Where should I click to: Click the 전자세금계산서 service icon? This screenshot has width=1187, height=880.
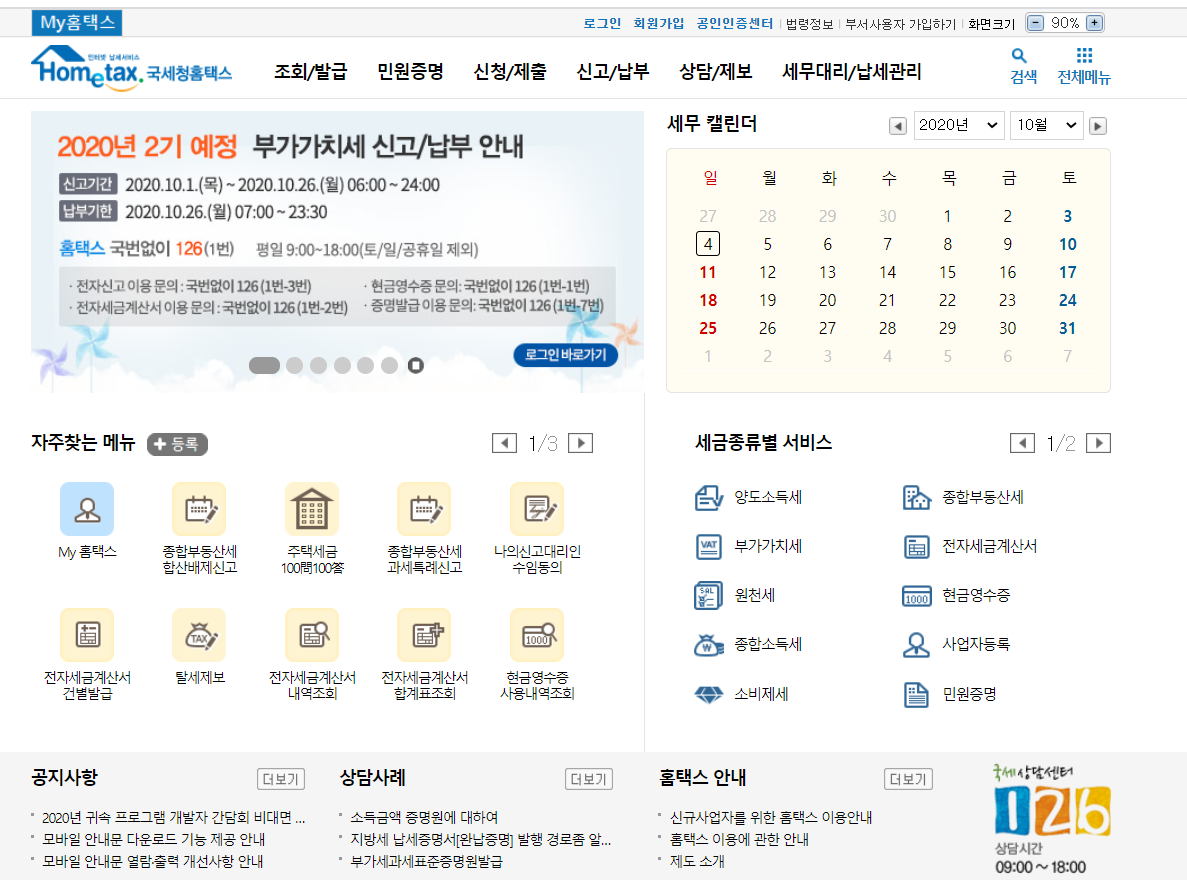coord(917,546)
